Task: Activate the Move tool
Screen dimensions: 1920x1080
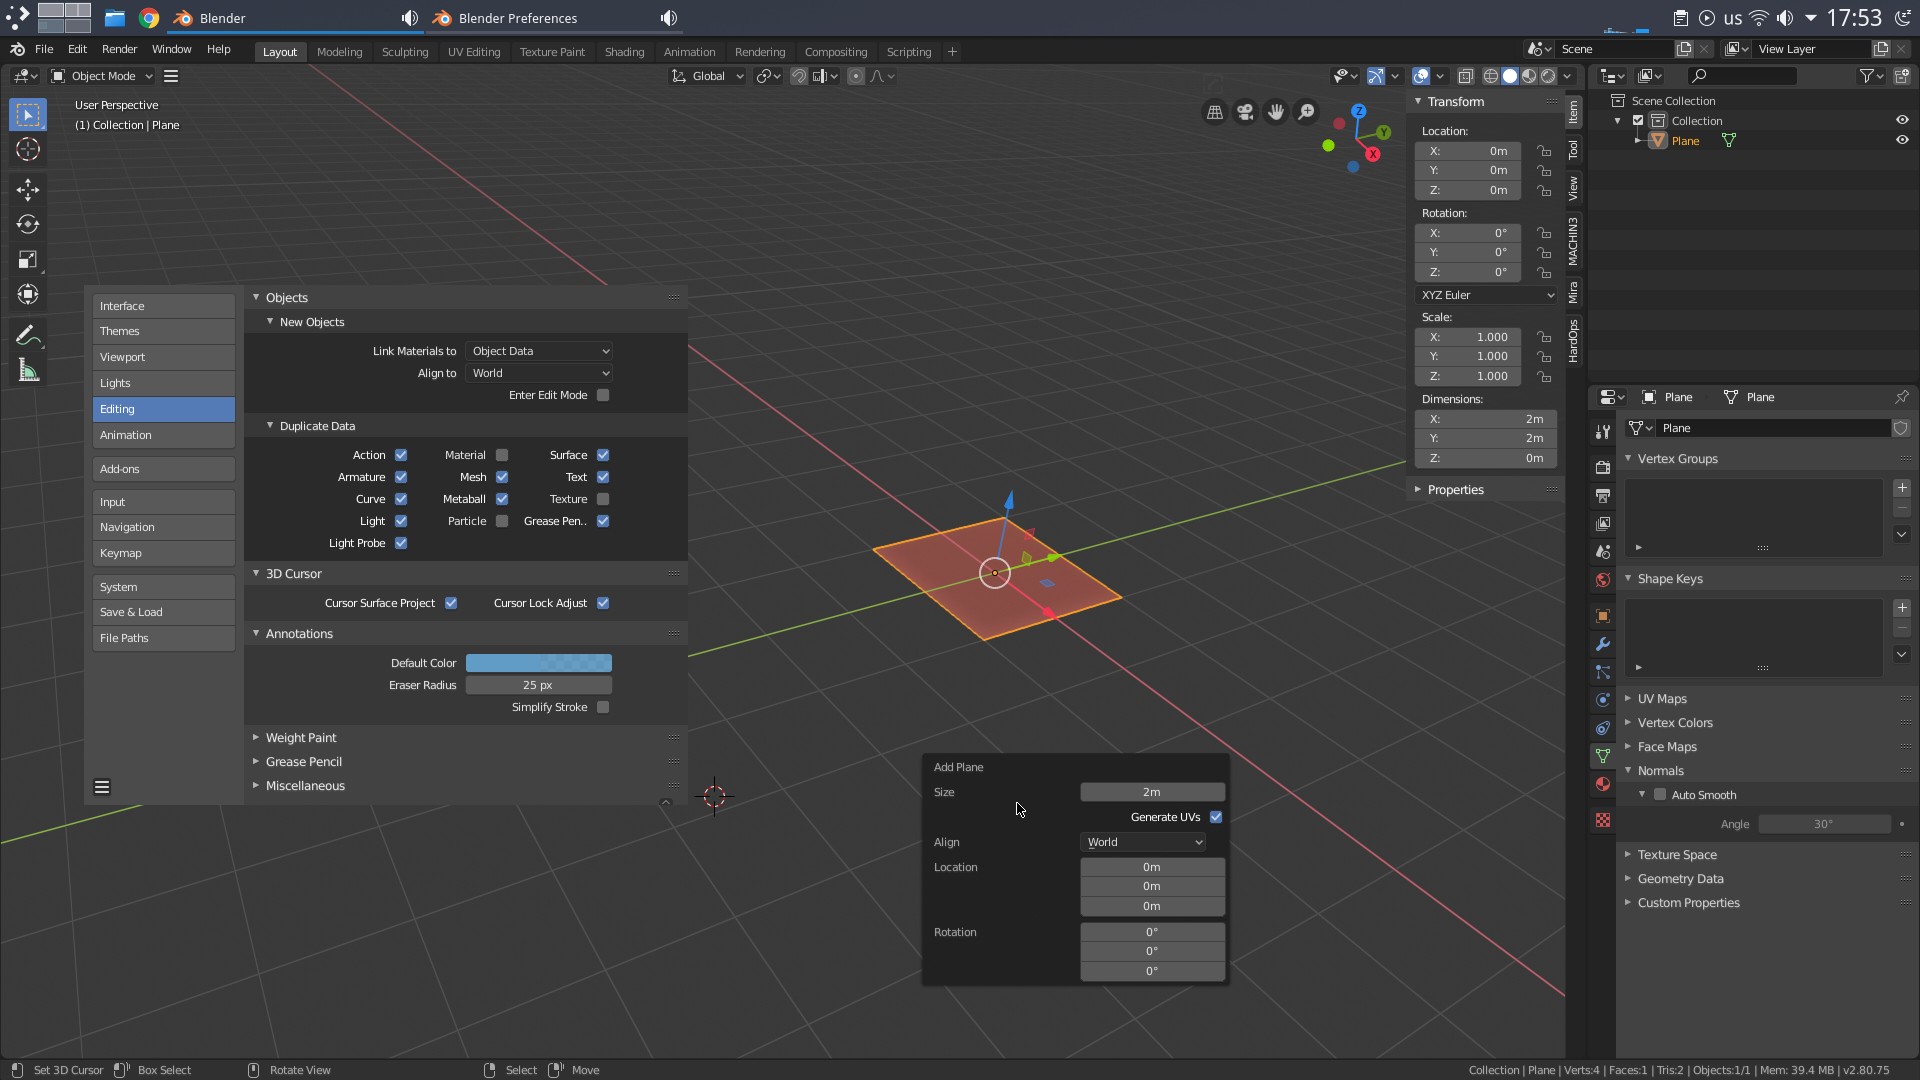Action: (x=27, y=190)
